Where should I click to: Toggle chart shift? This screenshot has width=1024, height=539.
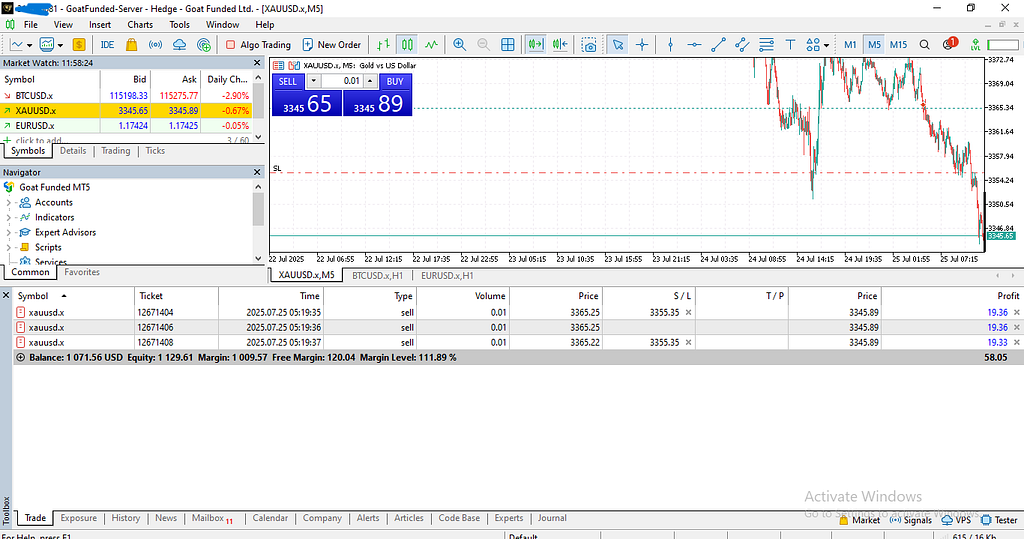point(560,44)
